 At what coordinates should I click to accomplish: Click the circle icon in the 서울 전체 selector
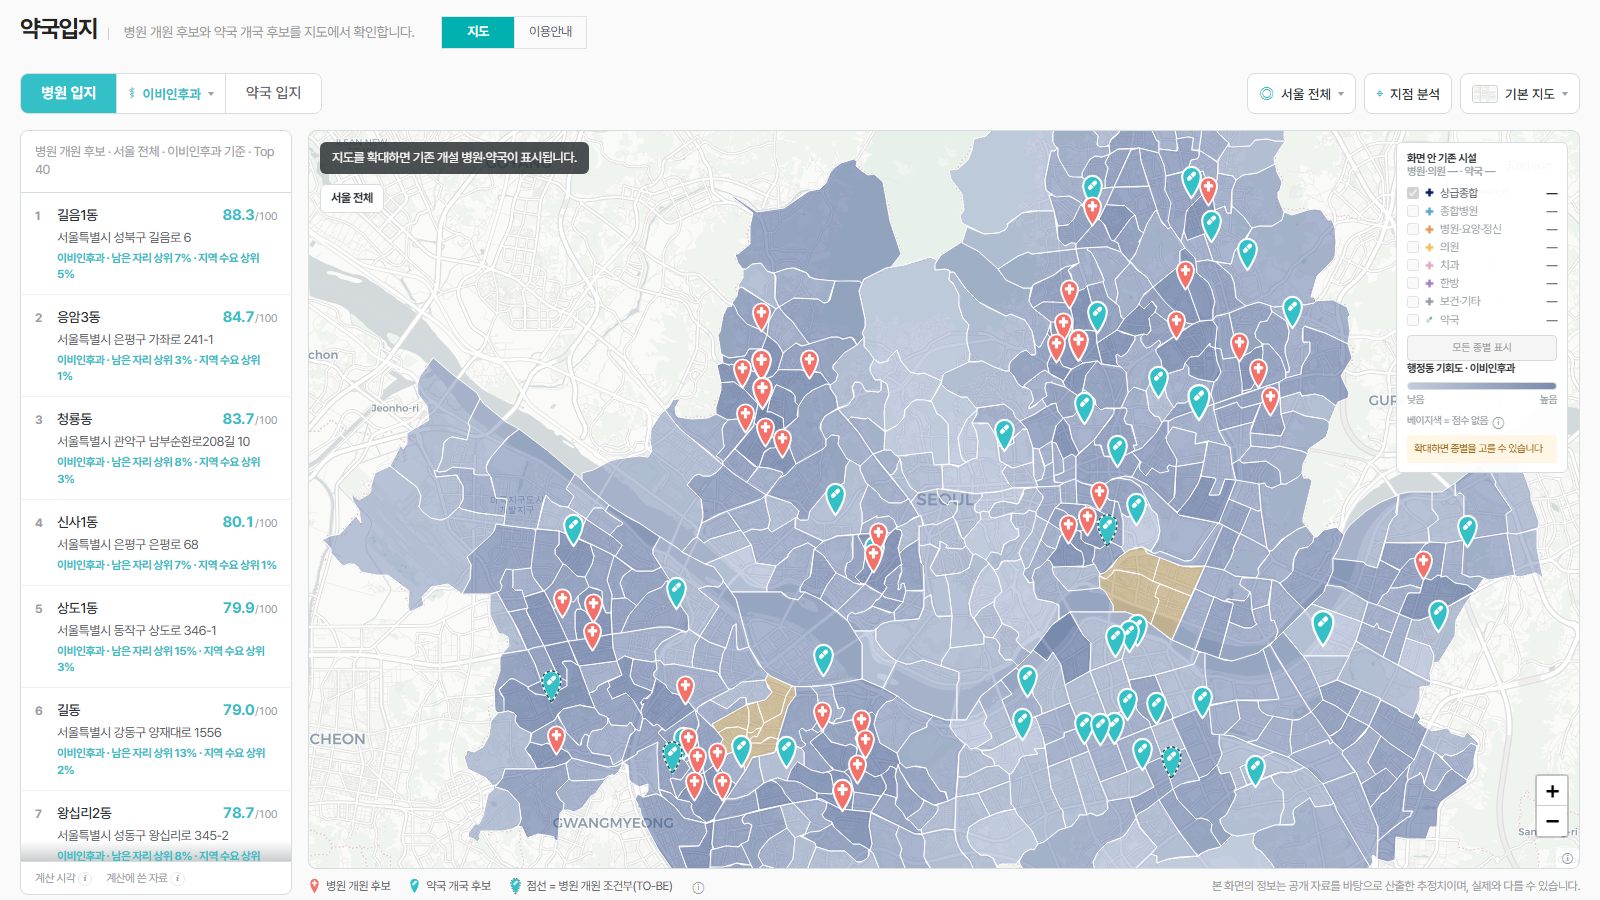(1267, 94)
